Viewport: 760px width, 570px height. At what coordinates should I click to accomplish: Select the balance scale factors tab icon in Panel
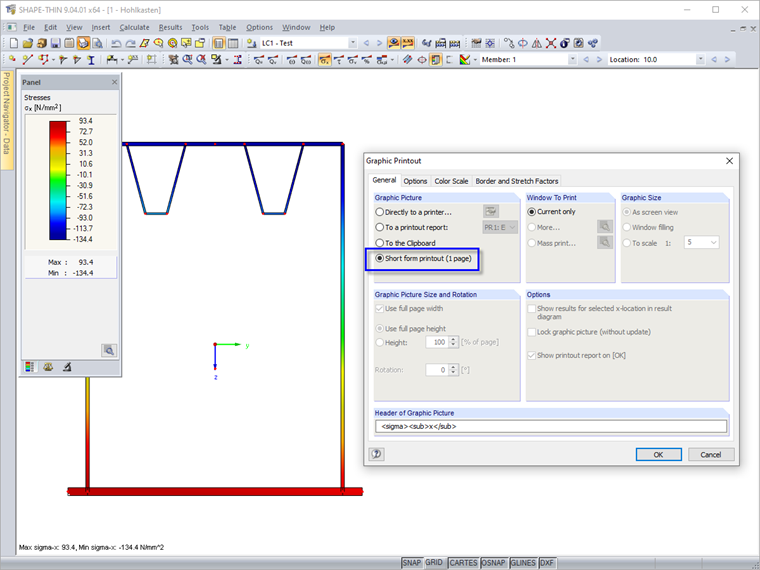click(x=48, y=367)
